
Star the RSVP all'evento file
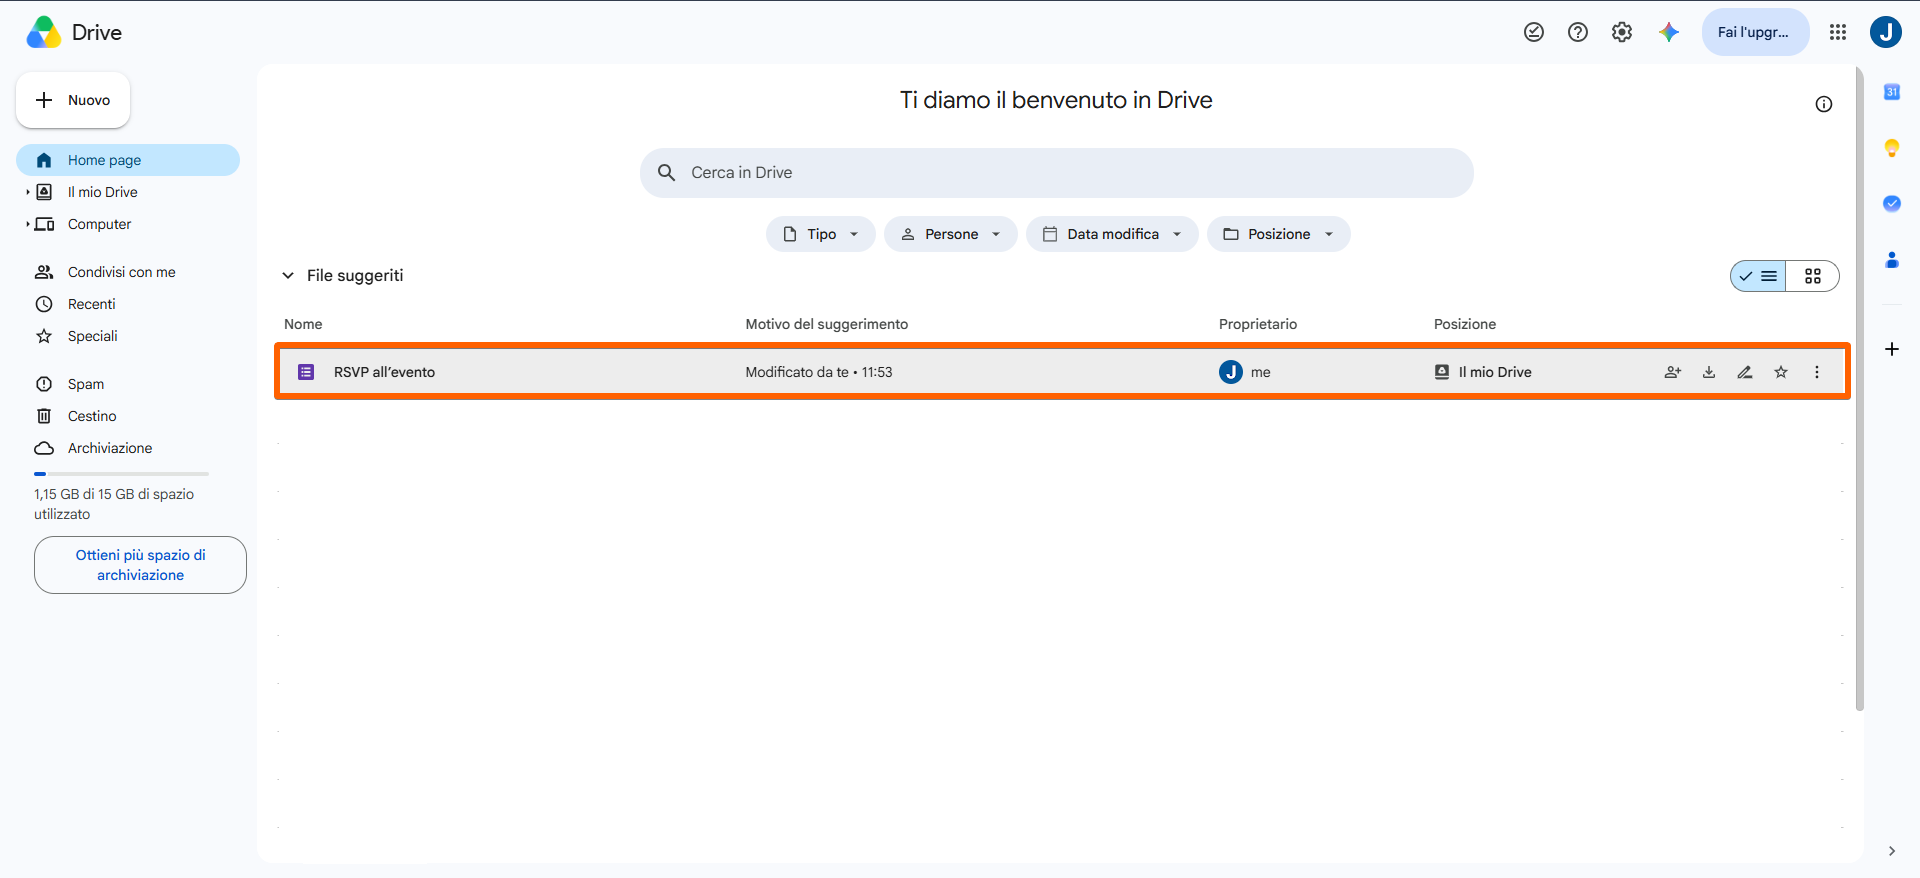1781,372
